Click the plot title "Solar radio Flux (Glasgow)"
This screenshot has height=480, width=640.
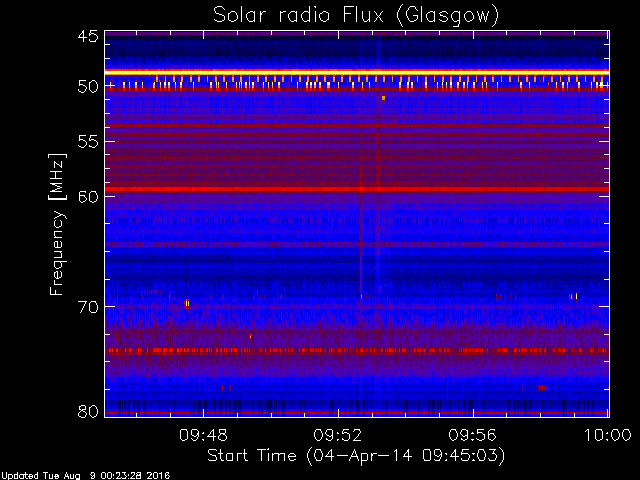point(356,16)
